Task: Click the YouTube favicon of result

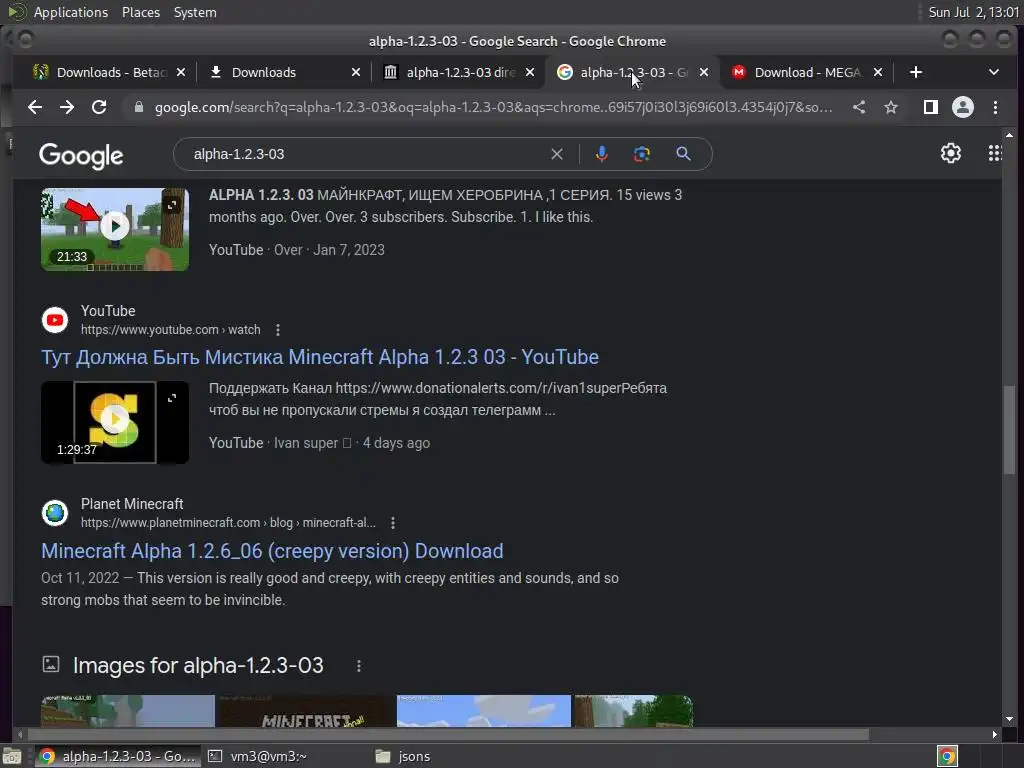Action: 55,320
